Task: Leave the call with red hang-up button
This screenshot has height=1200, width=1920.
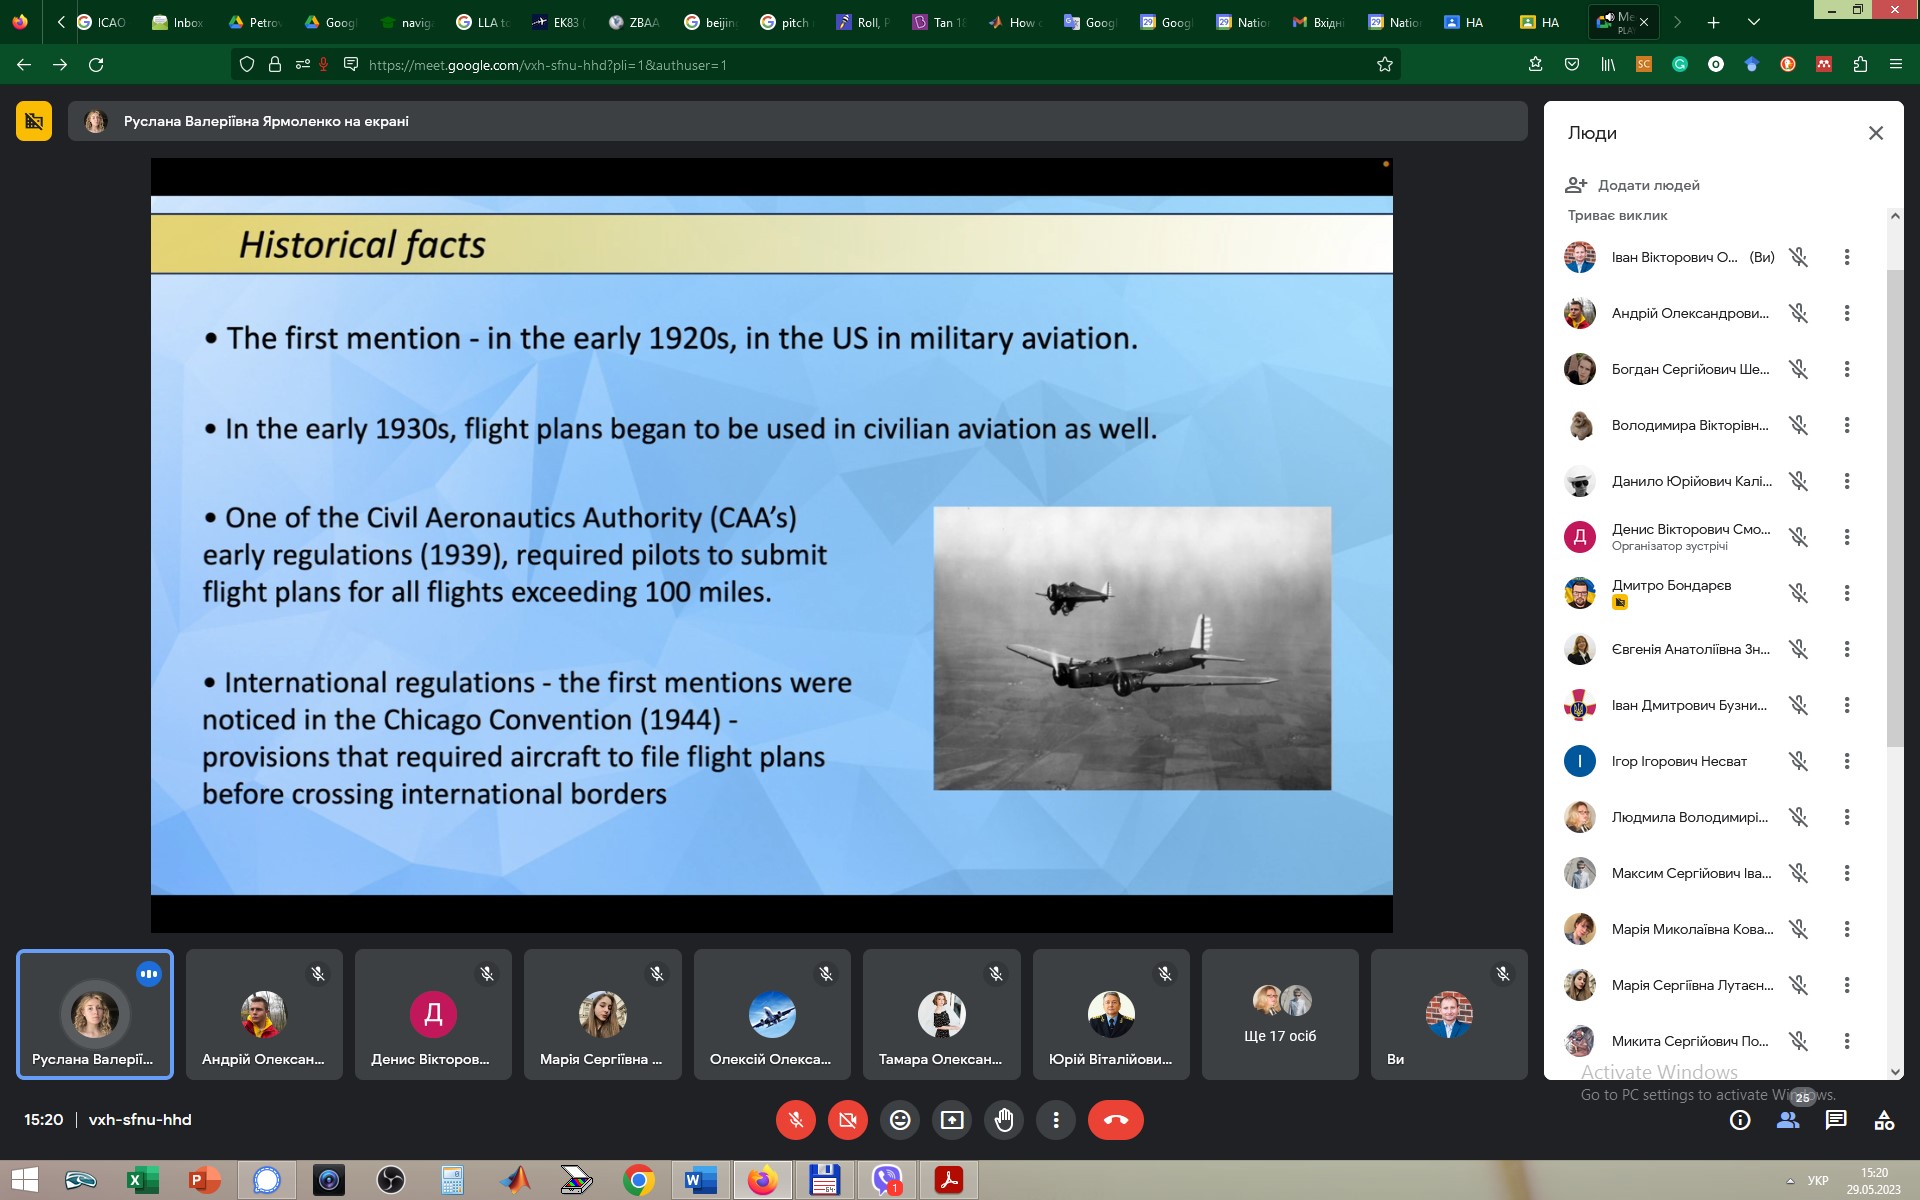Action: click(1116, 1120)
